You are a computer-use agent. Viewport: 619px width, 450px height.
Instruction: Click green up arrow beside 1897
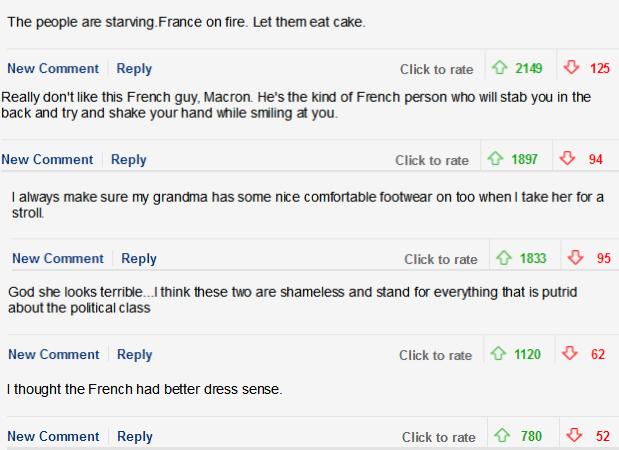(x=495, y=159)
